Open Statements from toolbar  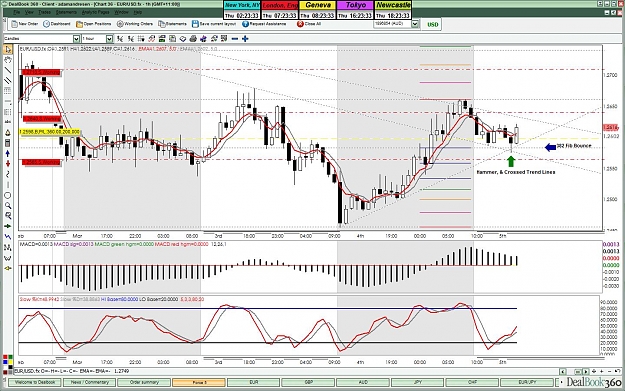tap(172, 24)
